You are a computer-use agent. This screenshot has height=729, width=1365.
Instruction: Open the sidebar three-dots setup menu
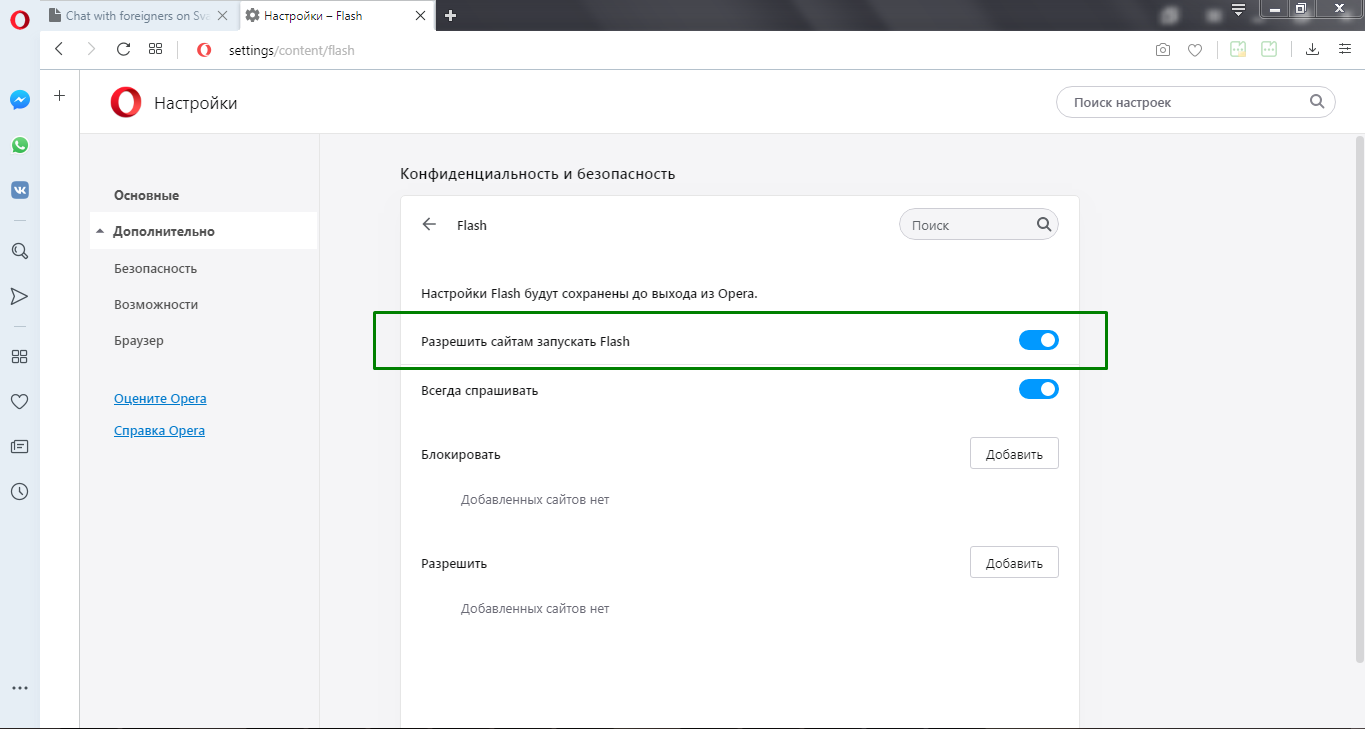coord(20,688)
